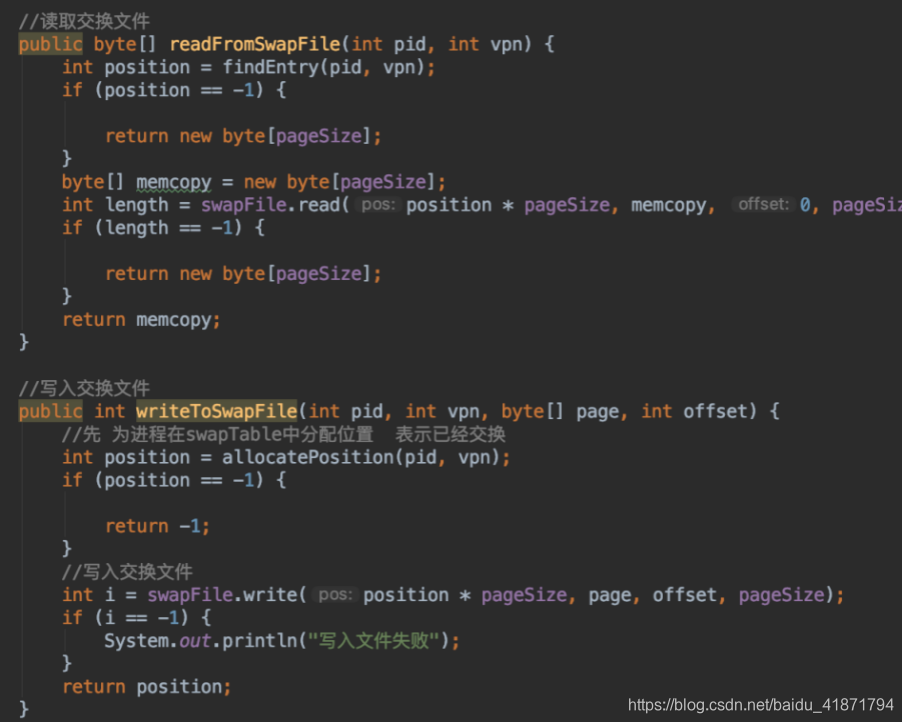Click 'int vpn' parameter of readFromSwapFile

click(x=485, y=44)
